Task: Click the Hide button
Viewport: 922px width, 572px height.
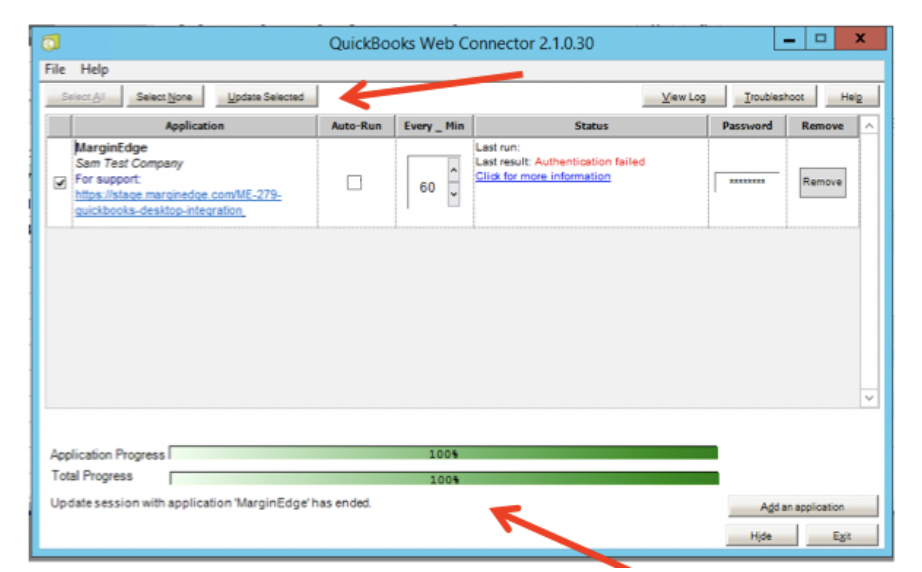Action: pyautogui.click(x=761, y=536)
